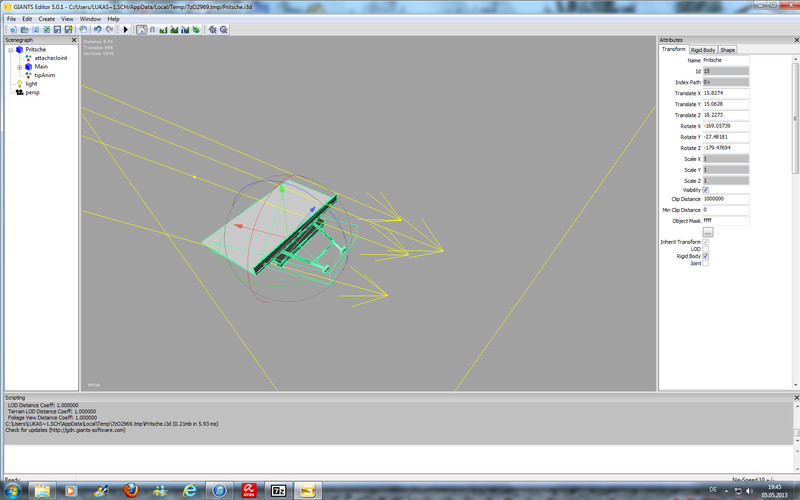Click the Pritsche blue cube icon

[x=19, y=49]
